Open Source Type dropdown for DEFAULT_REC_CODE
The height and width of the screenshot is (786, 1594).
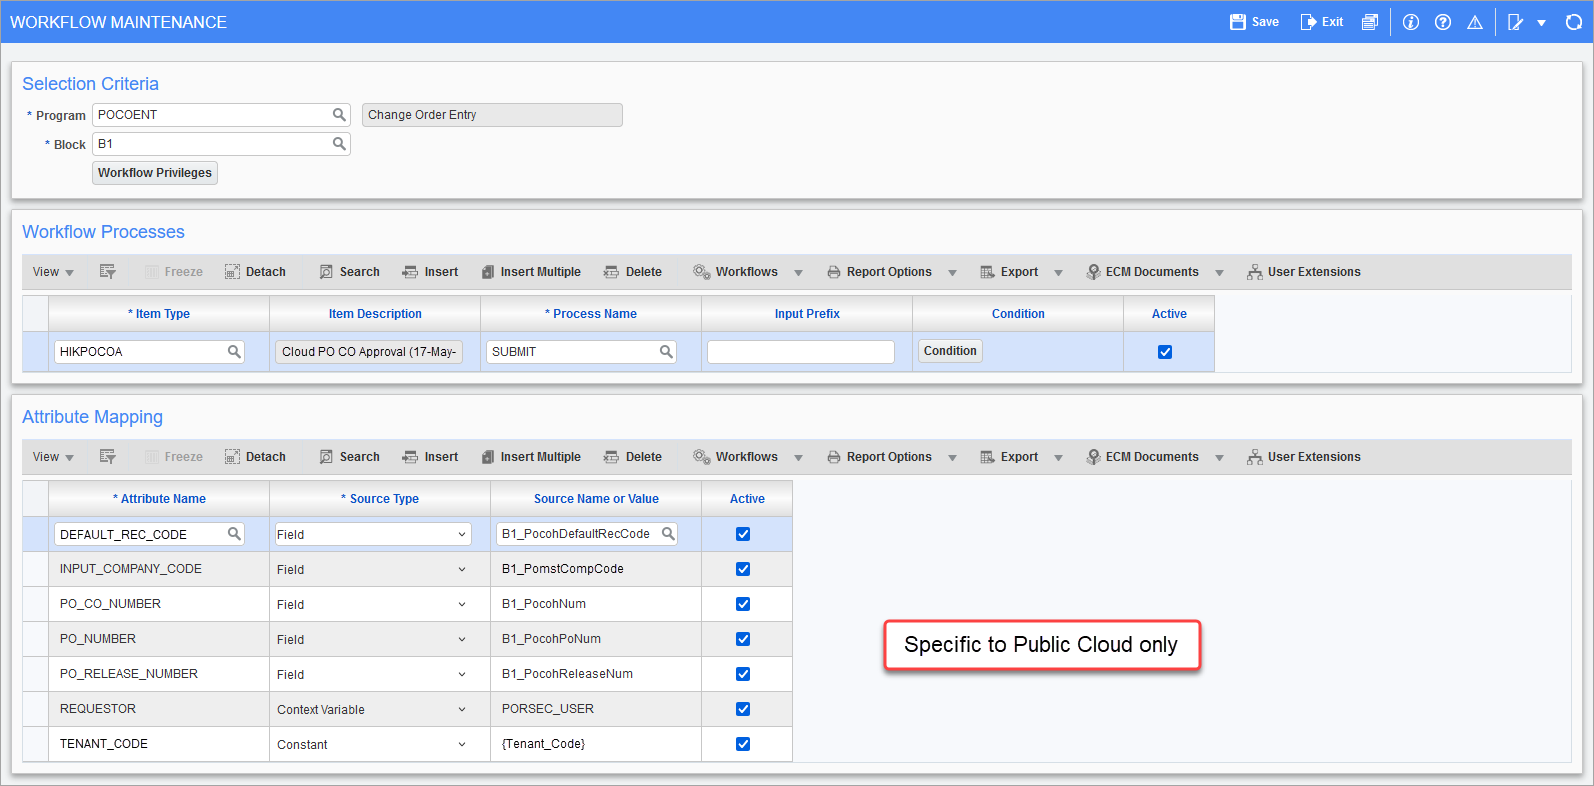pyautogui.click(x=373, y=534)
